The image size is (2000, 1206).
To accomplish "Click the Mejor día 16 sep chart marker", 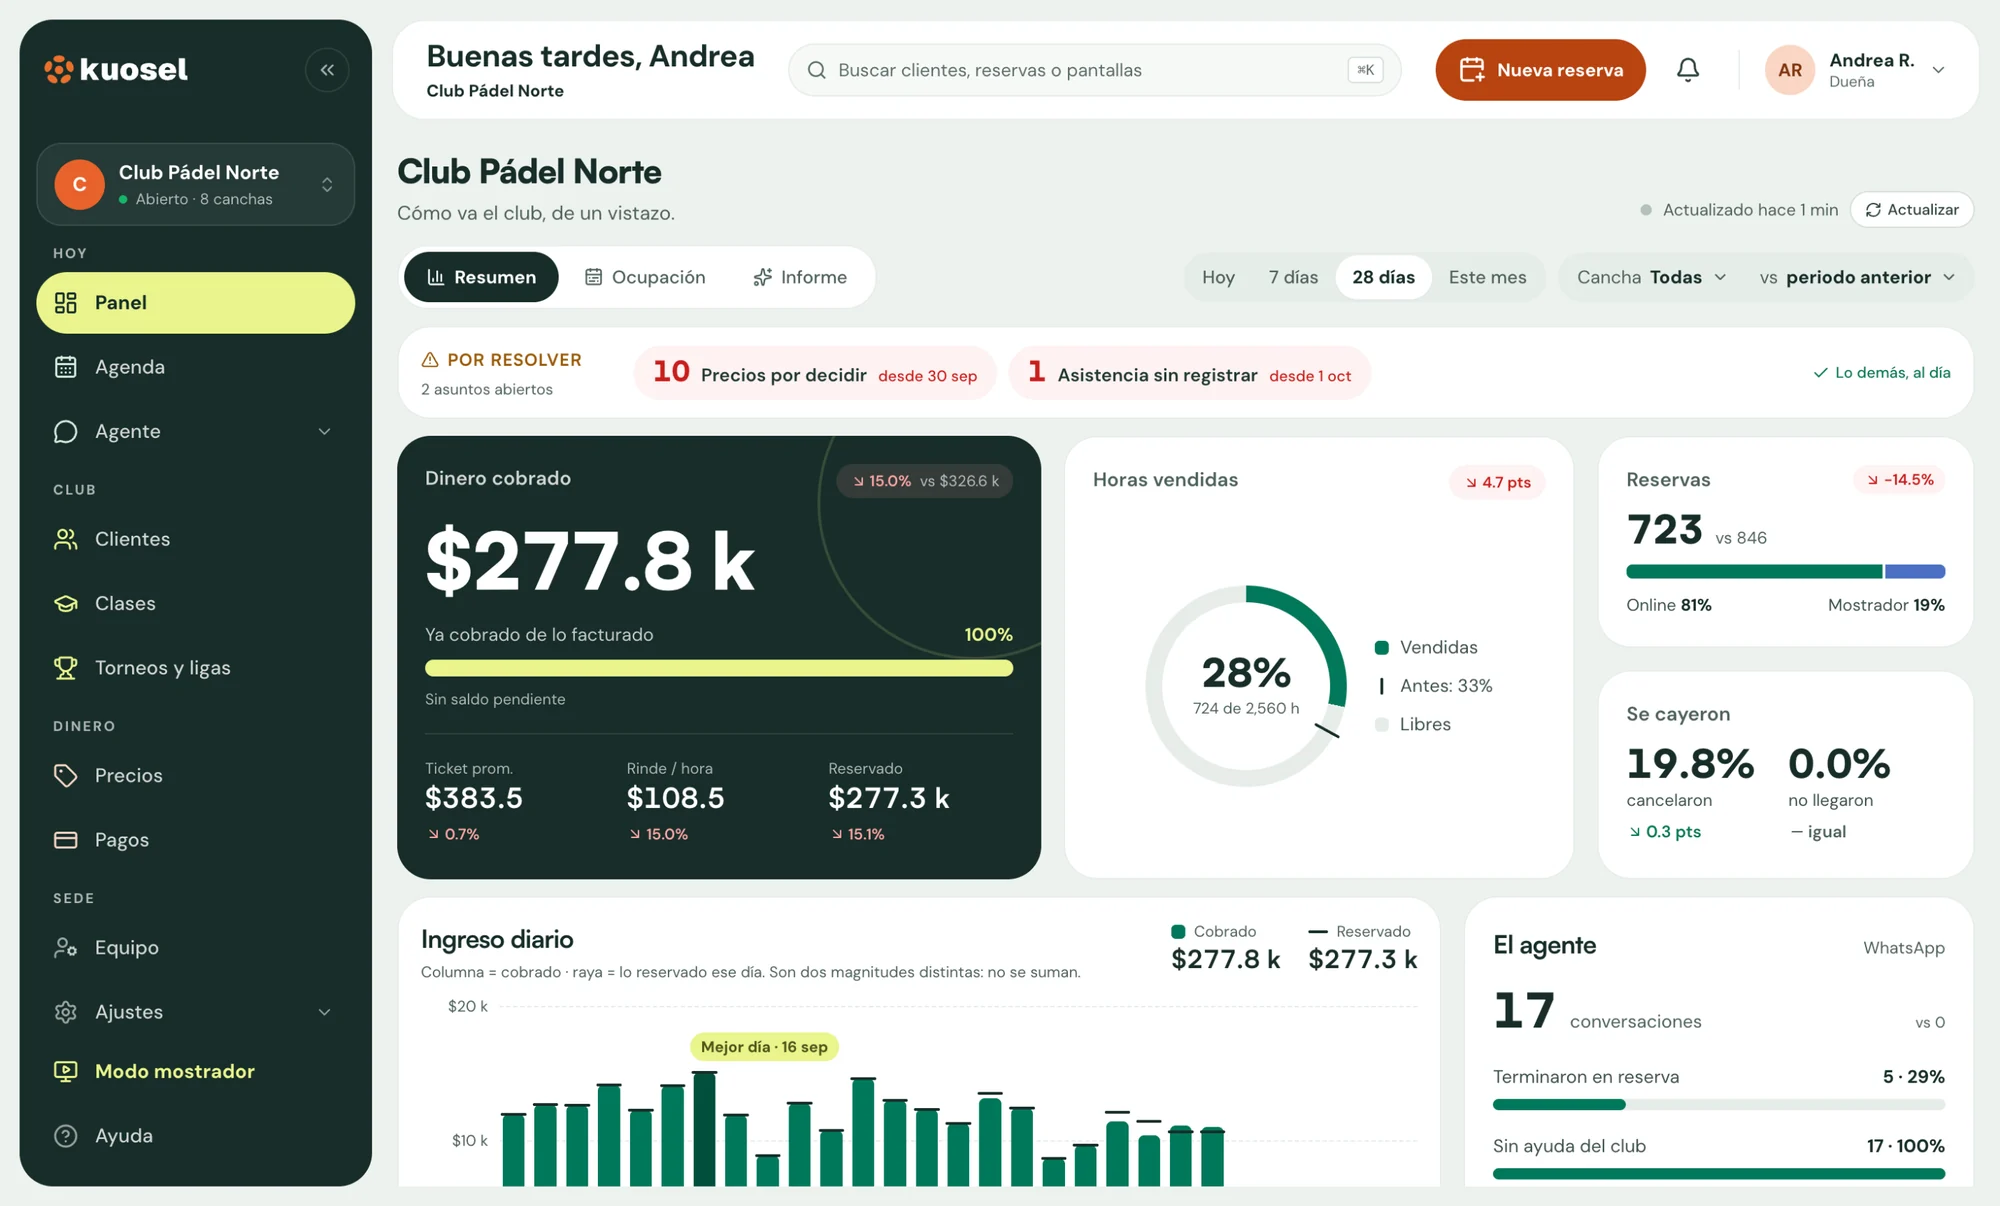I will tap(764, 1047).
